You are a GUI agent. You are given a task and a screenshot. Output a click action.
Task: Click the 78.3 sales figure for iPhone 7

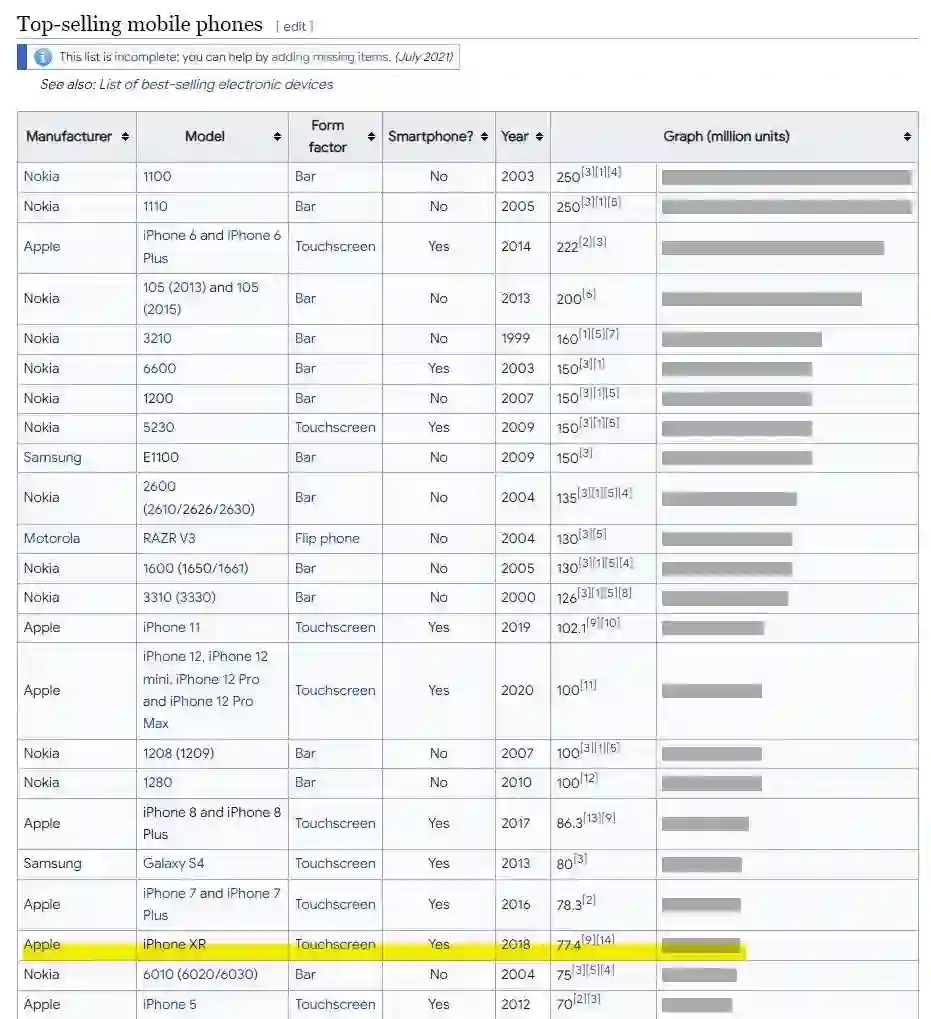[569, 905]
